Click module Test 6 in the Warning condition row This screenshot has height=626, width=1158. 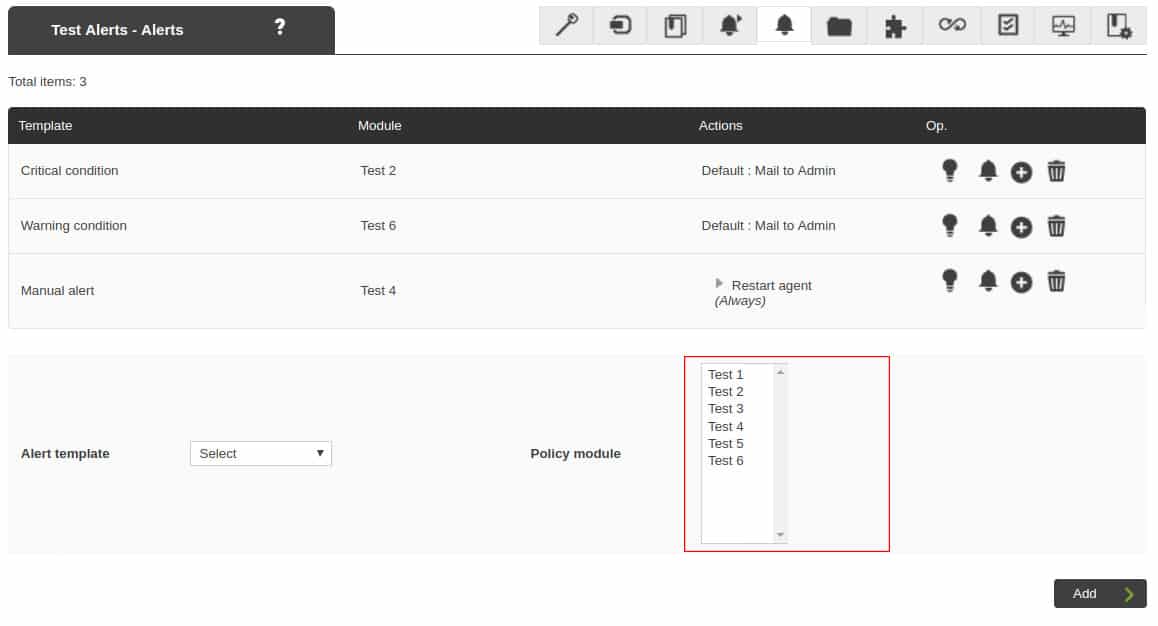tap(378, 225)
